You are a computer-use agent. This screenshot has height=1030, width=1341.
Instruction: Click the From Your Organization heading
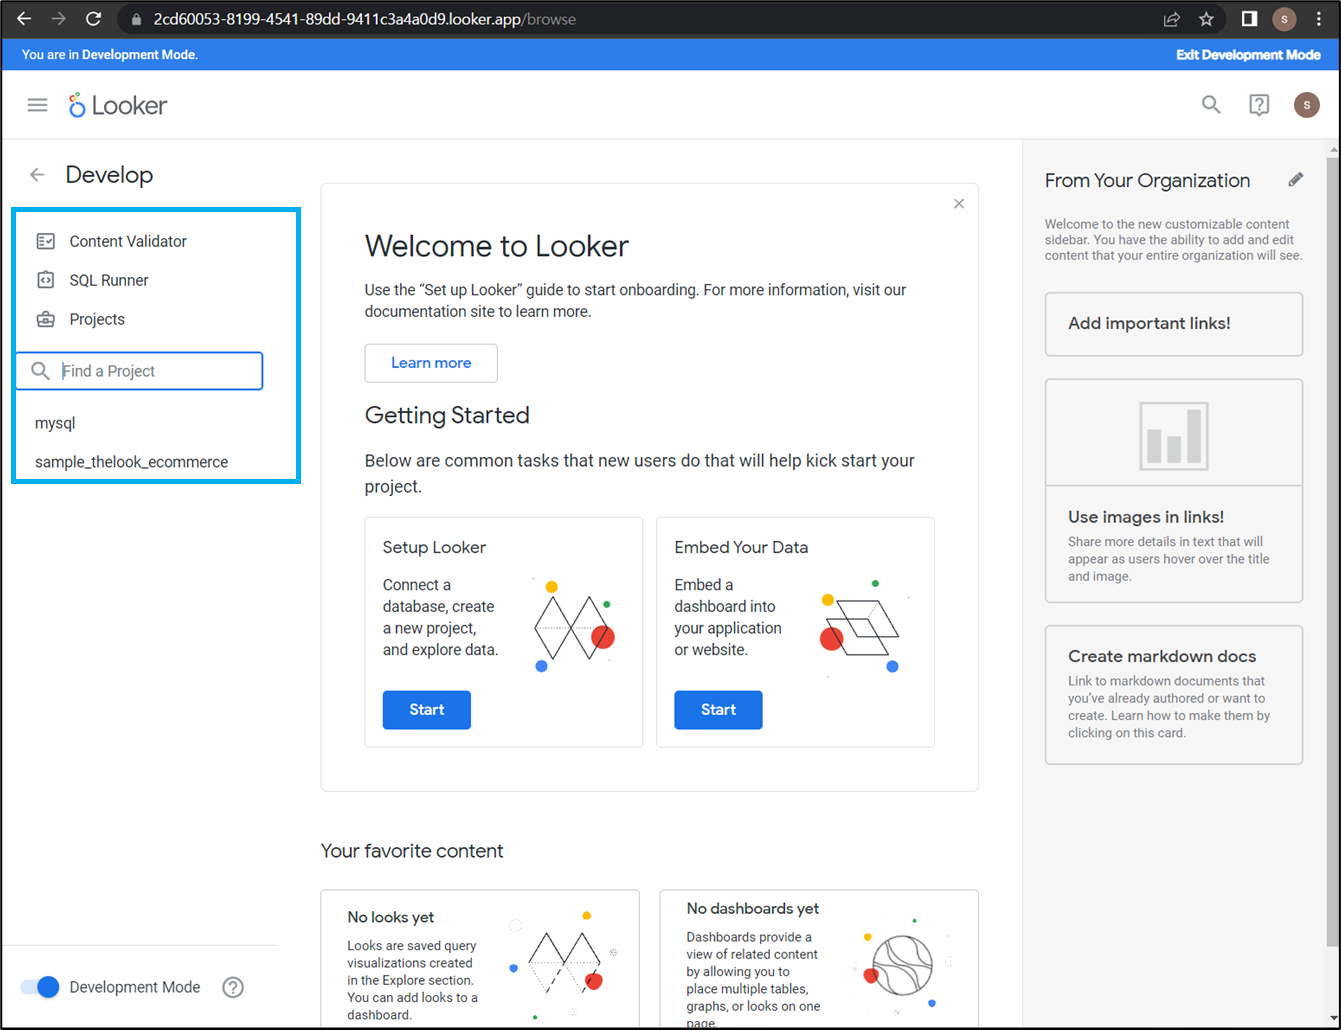[1147, 180]
